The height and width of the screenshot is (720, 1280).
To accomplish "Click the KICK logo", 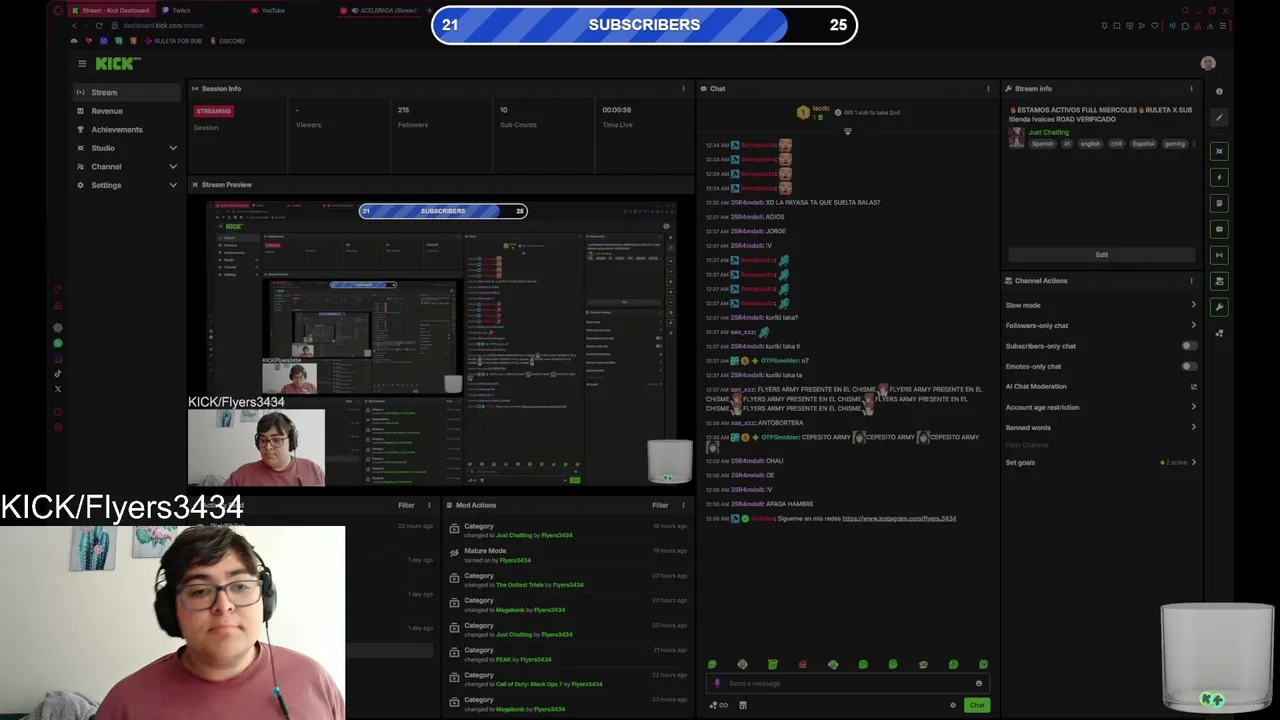I will click(x=118, y=63).
